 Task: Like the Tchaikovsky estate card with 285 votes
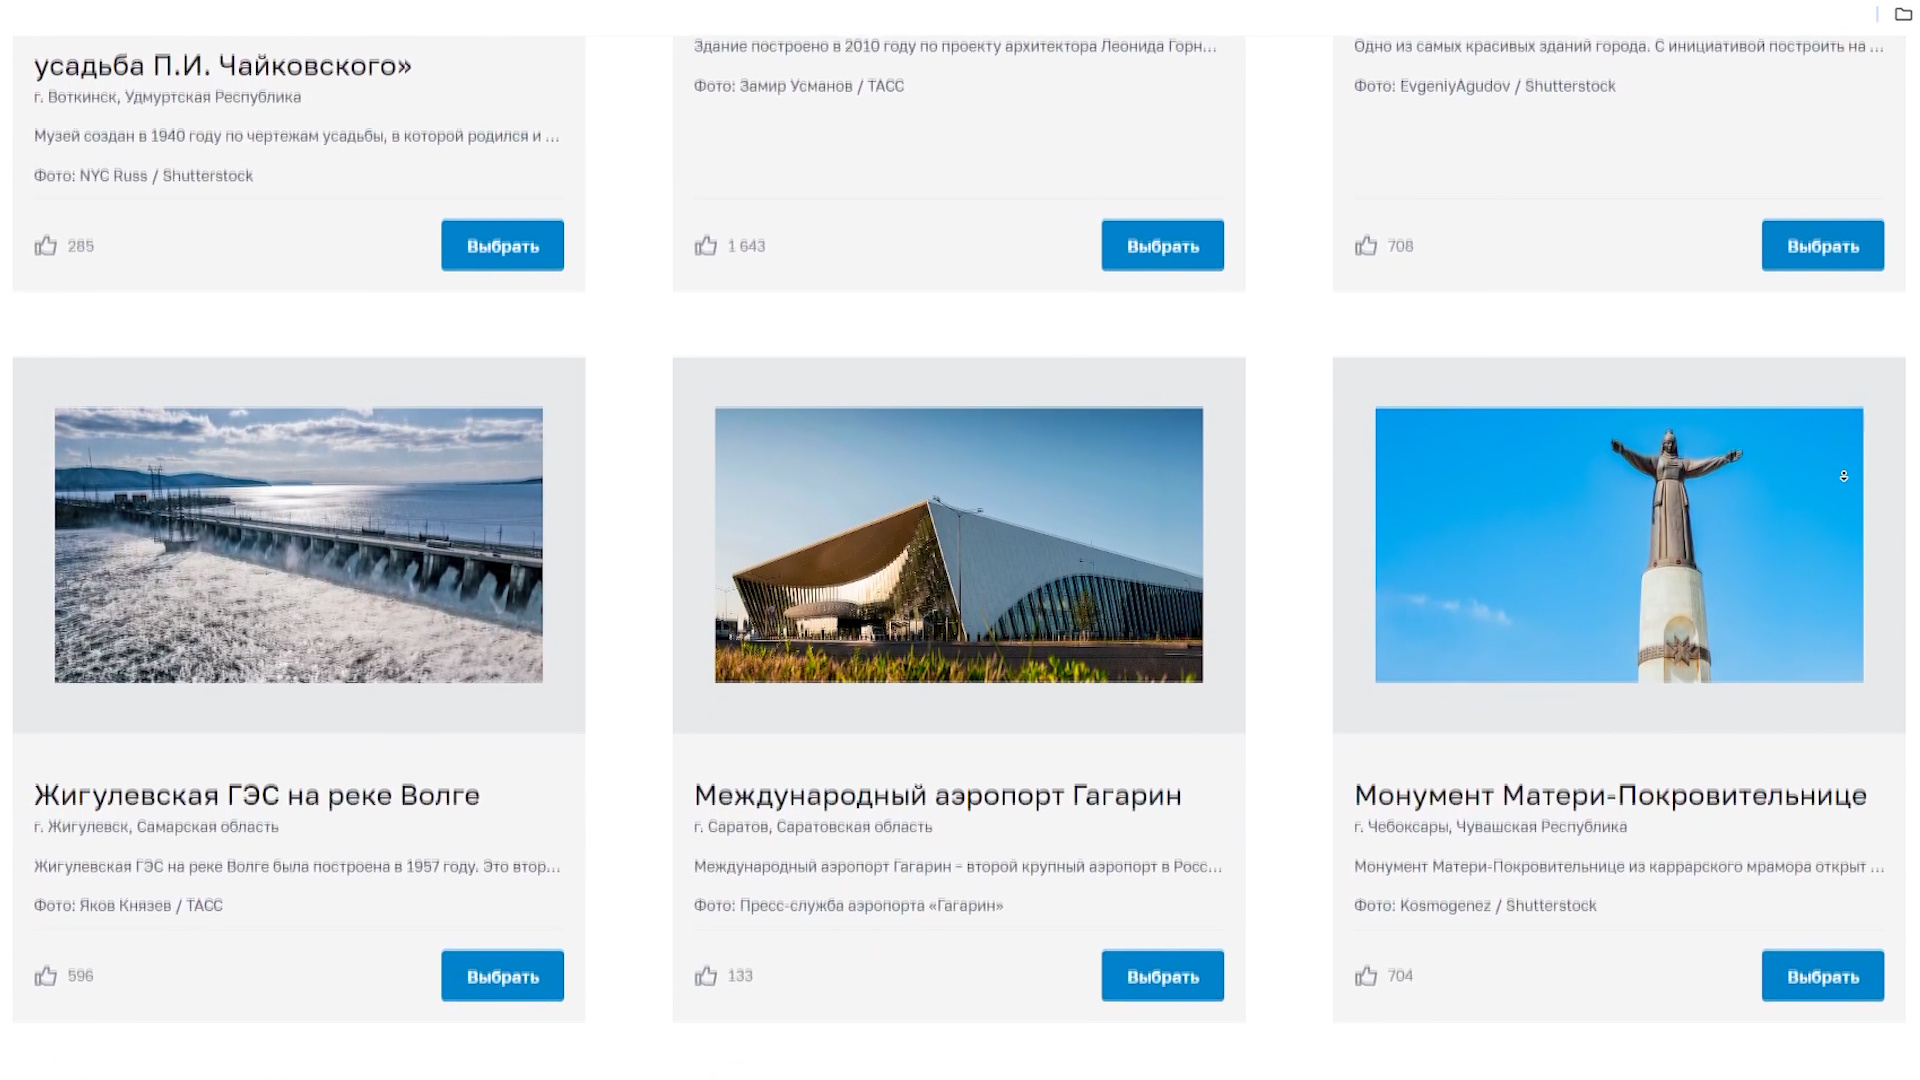click(x=46, y=246)
